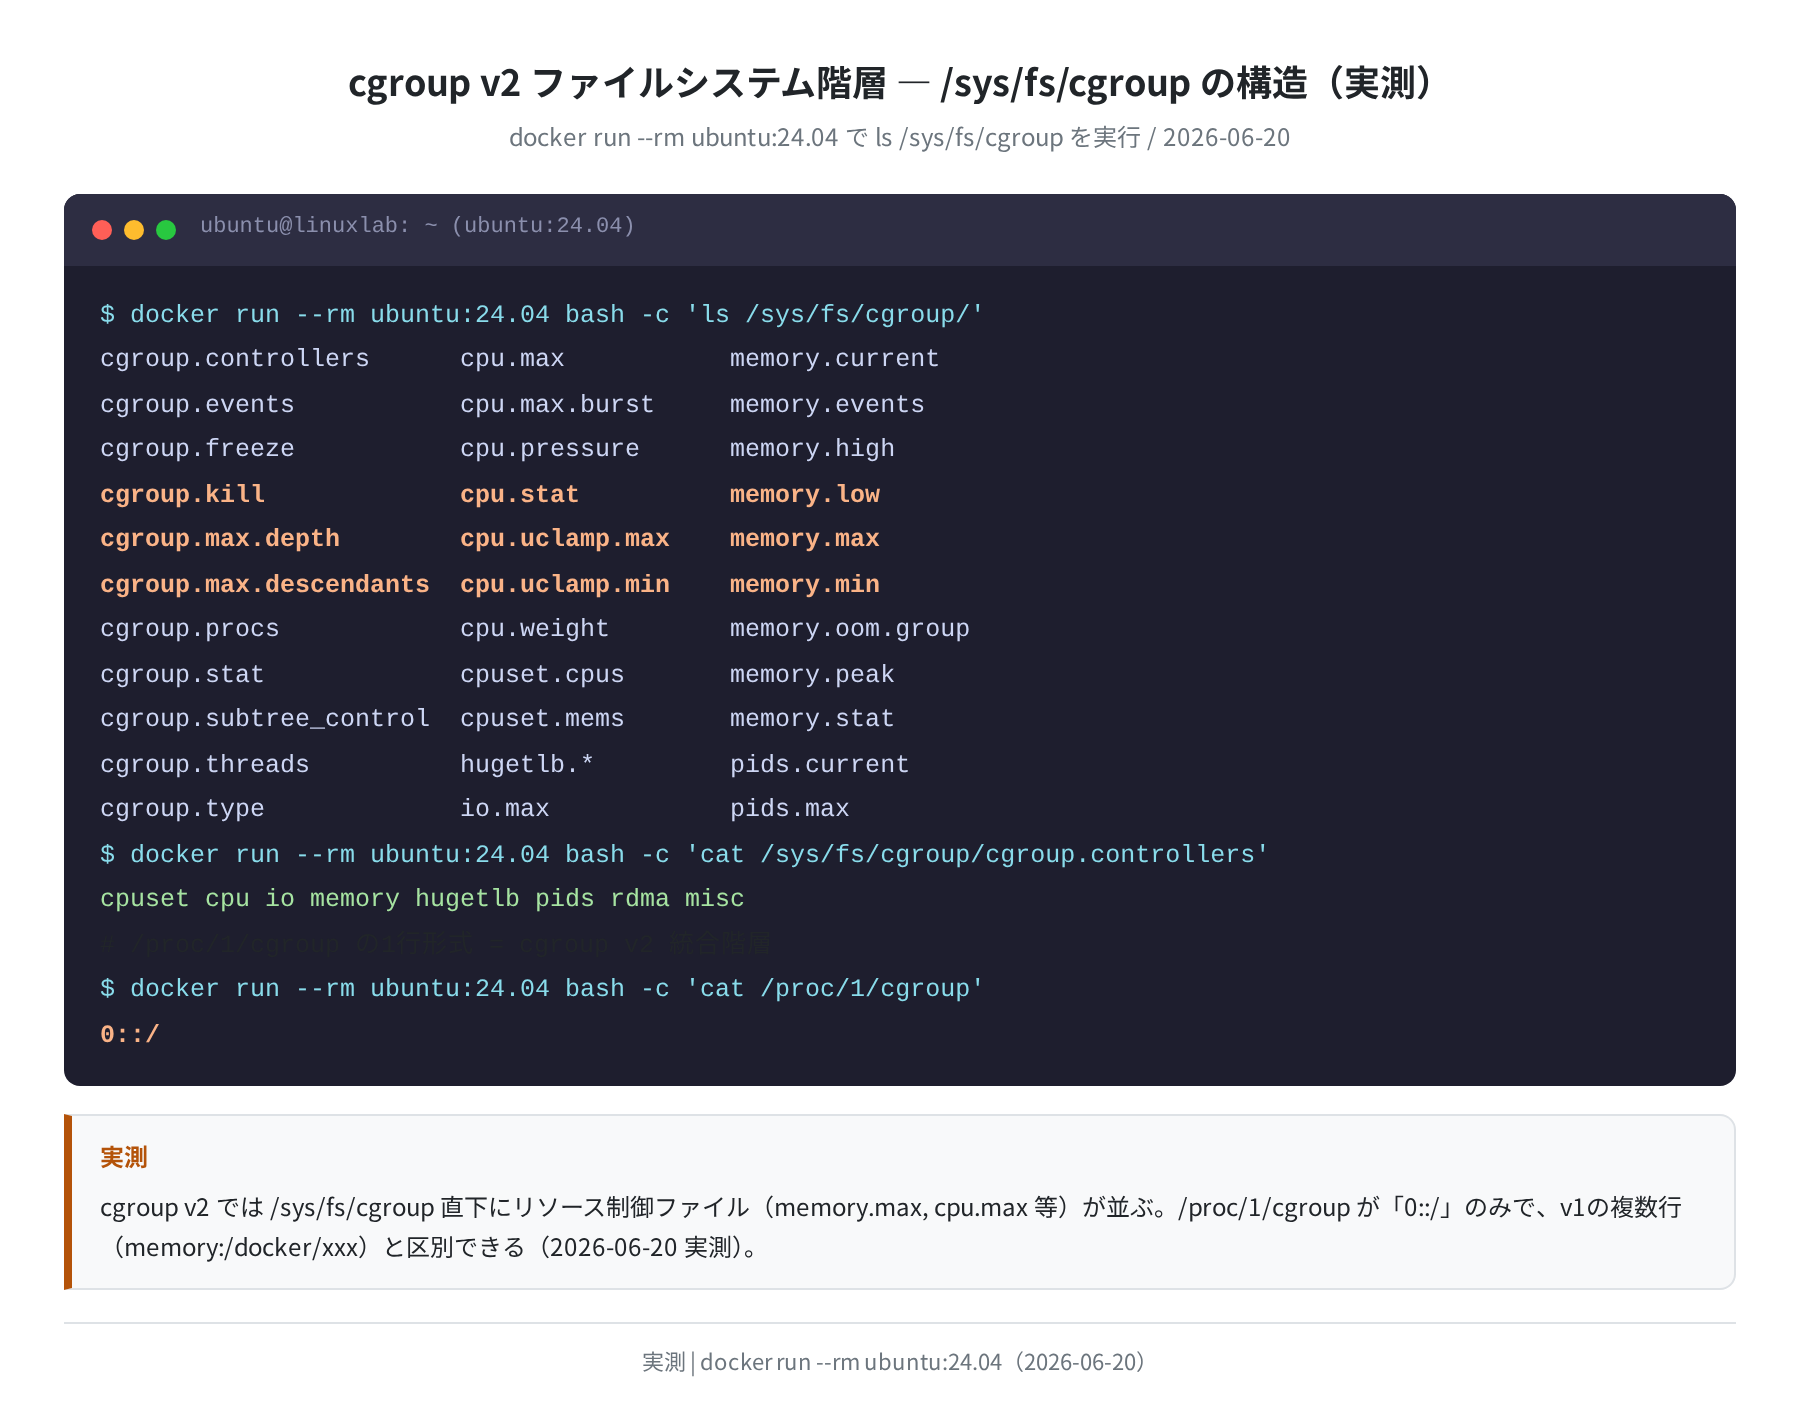Viewport: 1800px width, 1416px height.
Task: Select the 'cpu.max.burst' entry
Action: (557, 404)
